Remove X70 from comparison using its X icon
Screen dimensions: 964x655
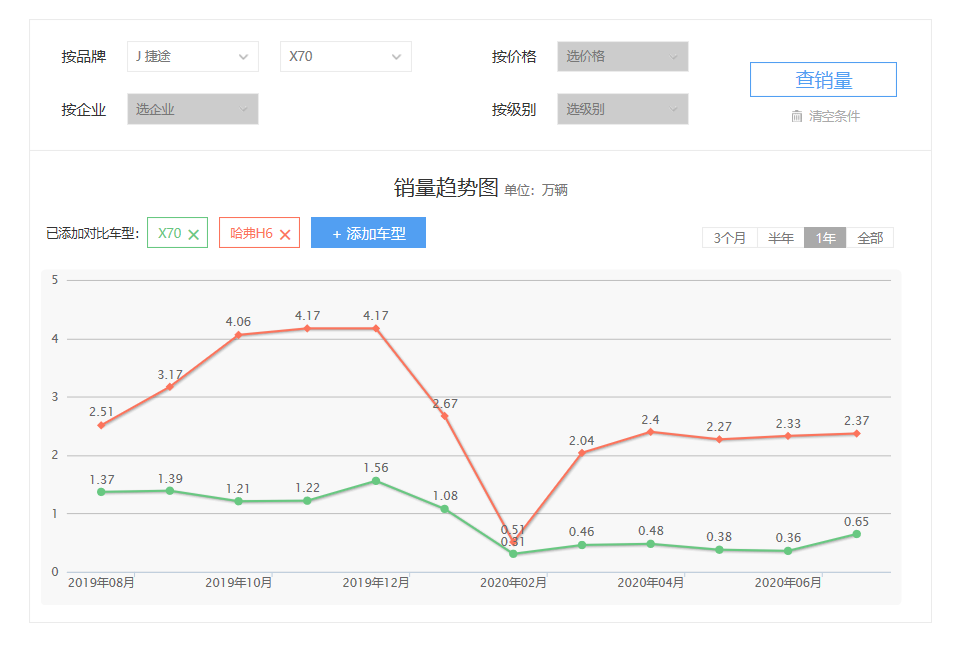194,234
